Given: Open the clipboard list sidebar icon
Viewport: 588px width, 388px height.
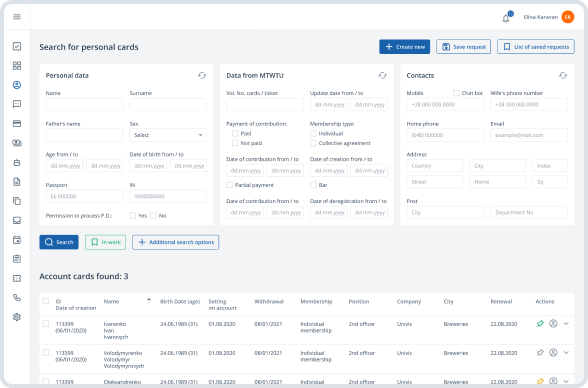Looking at the screenshot, I should coord(17,259).
